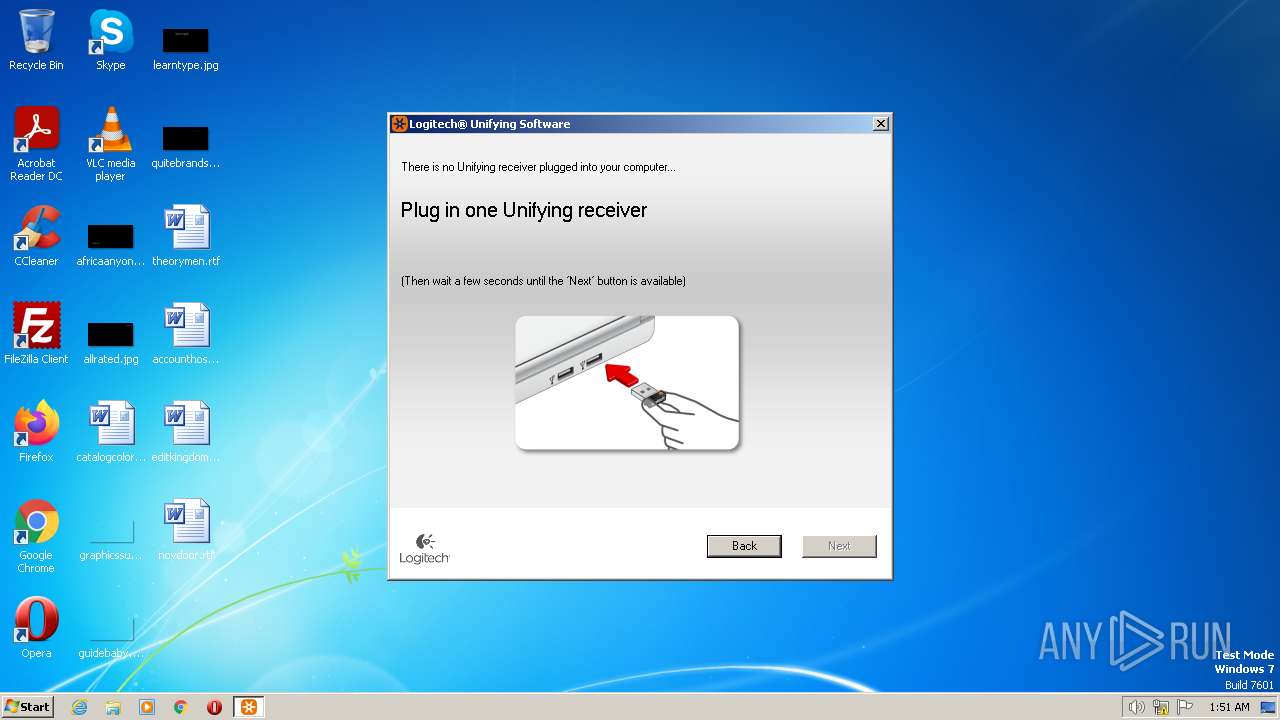Select the CCleaner desktop shortcut
Viewport: 1280px width, 720px height.
[x=36, y=236]
